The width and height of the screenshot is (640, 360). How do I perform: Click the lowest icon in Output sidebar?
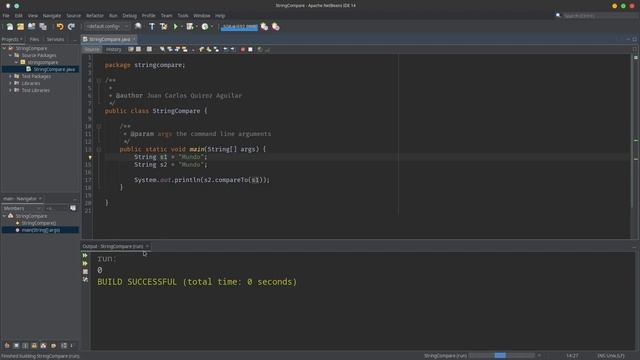pos(85,280)
